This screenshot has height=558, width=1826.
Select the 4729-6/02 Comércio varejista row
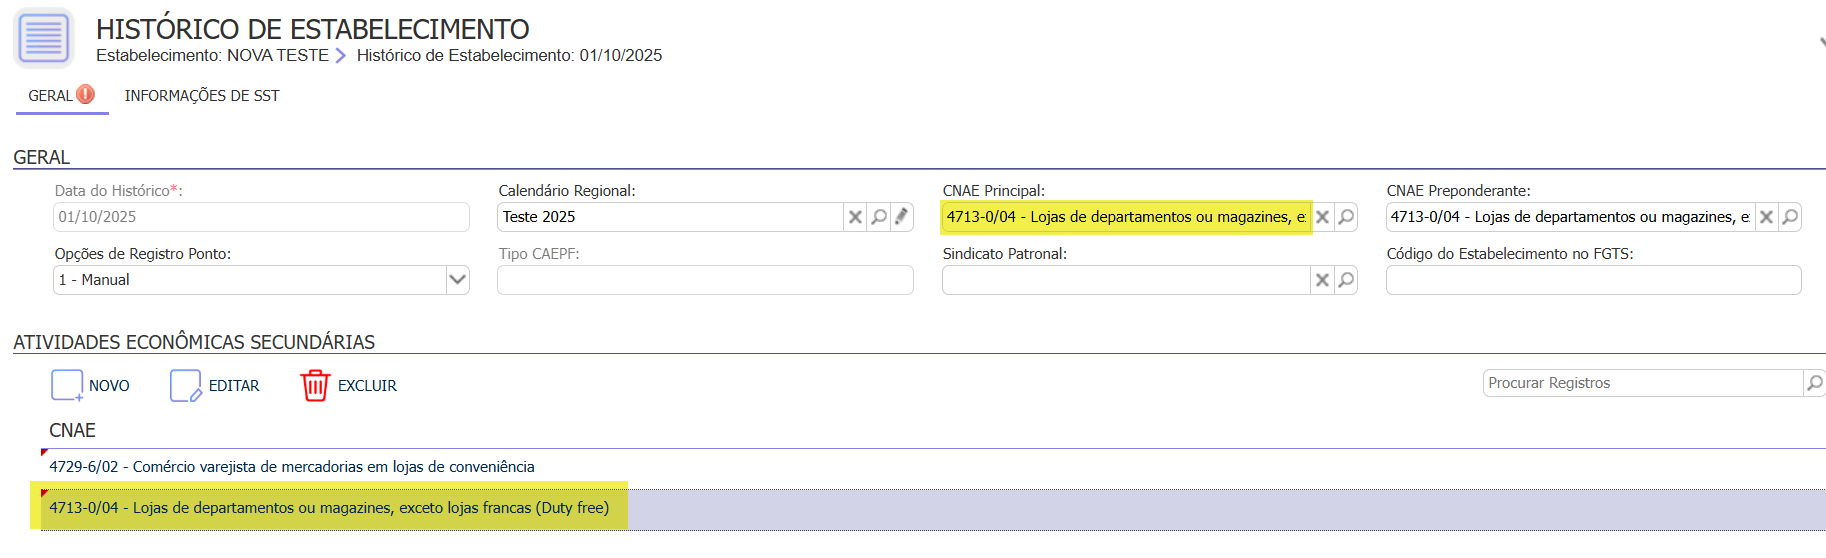point(292,467)
